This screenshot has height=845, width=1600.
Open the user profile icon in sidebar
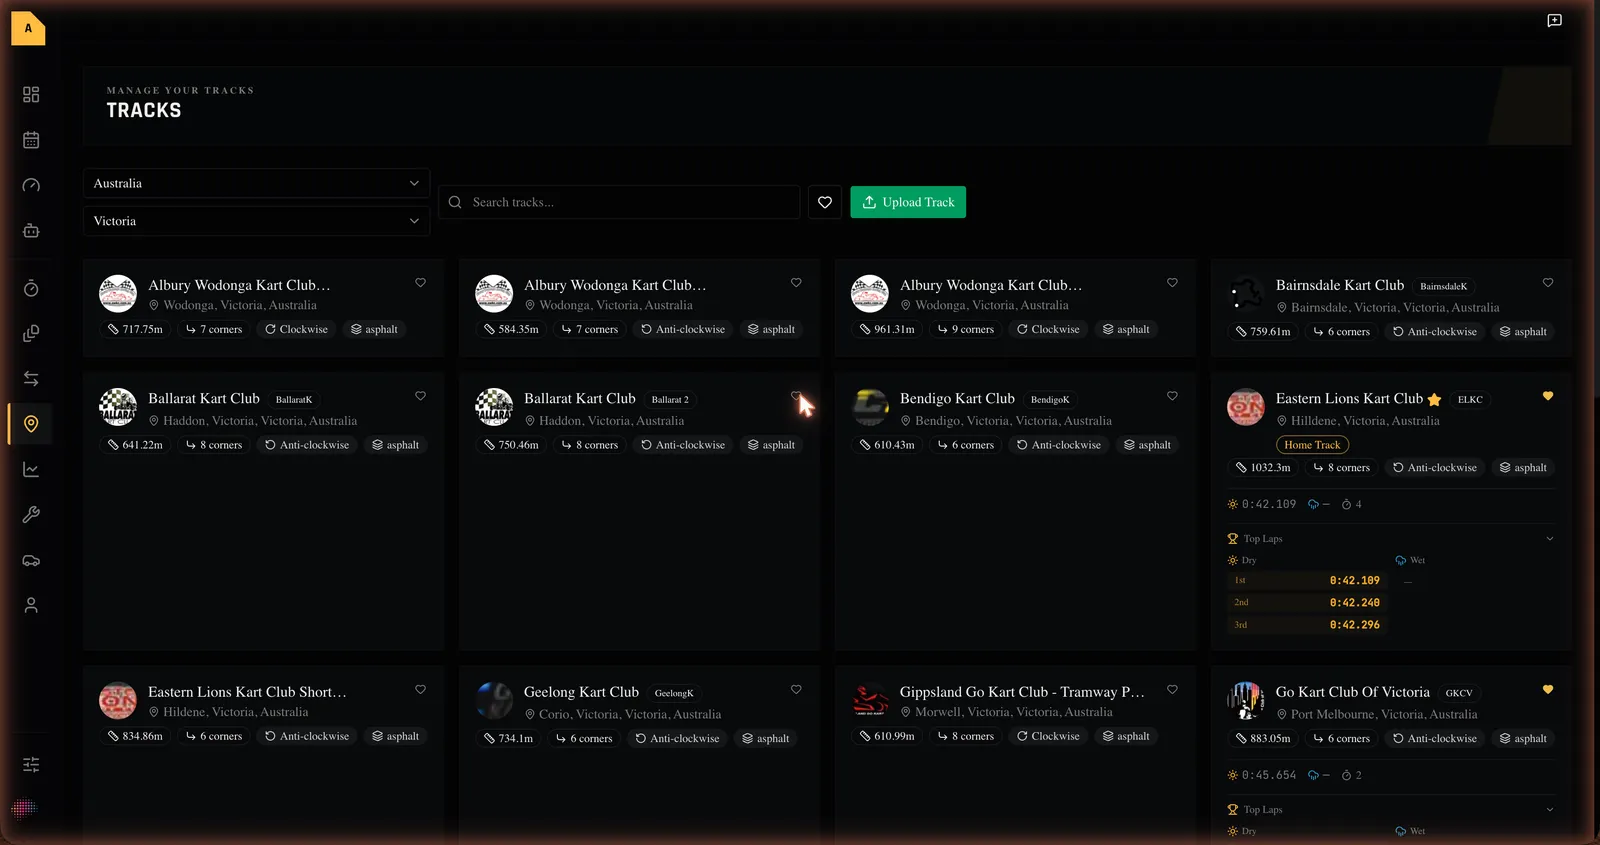click(31, 605)
